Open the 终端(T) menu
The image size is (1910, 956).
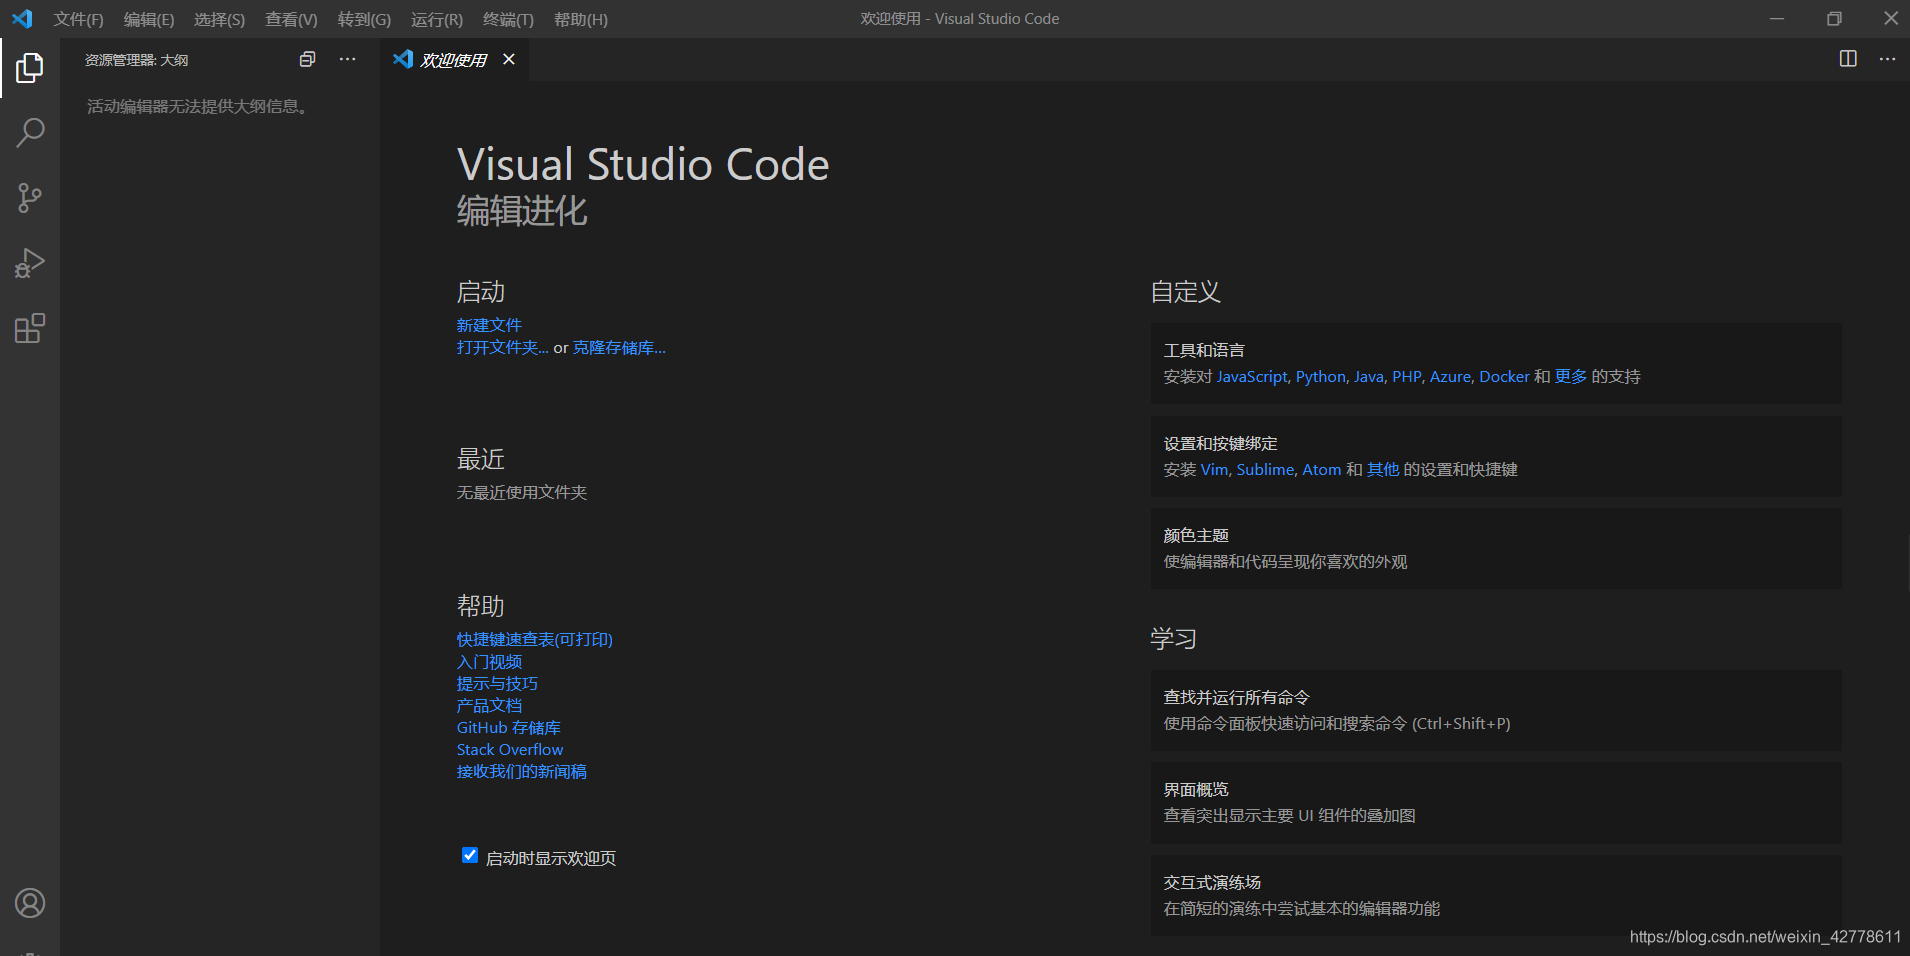(x=508, y=19)
